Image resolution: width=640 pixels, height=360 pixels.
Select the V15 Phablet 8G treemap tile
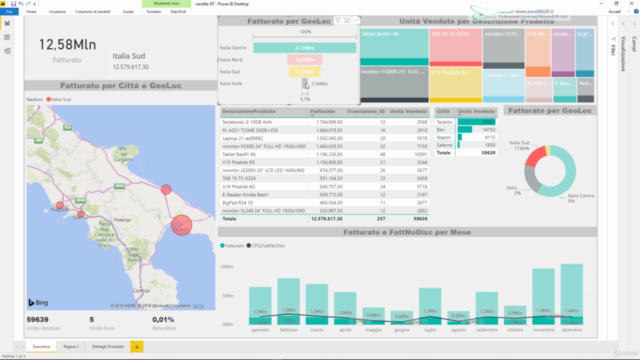tap(456, 85)
